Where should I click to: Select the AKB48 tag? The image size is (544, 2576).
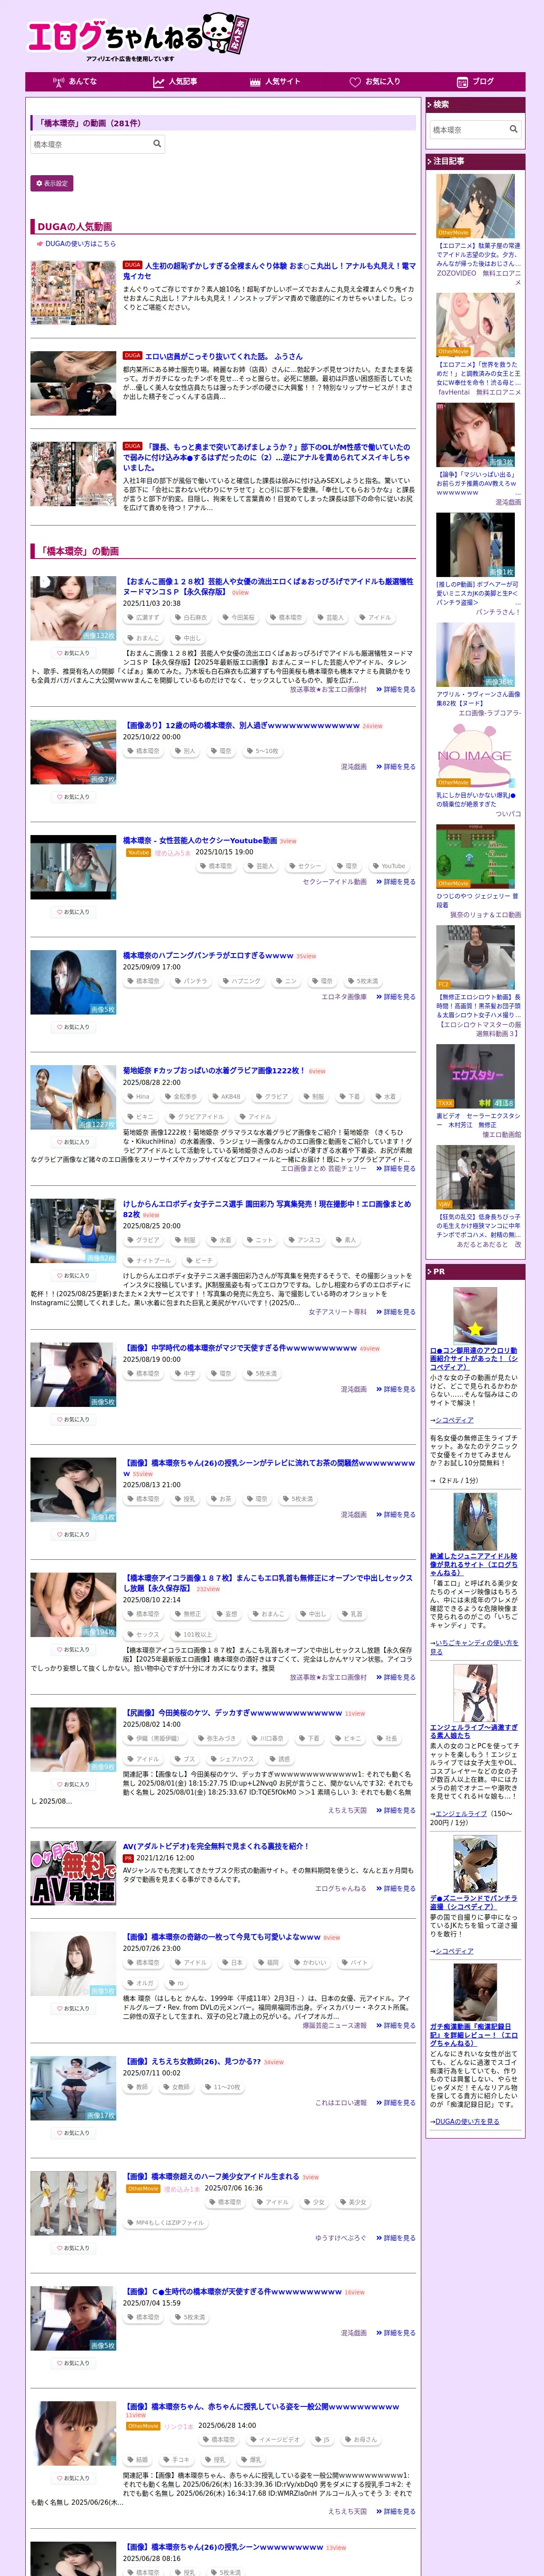click(x=226, y=1096)
